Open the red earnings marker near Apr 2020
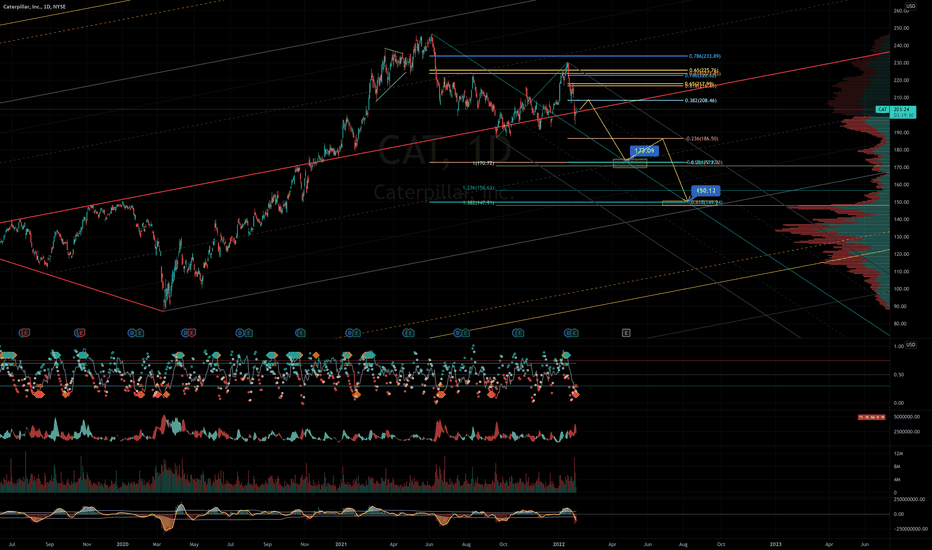 192,333
